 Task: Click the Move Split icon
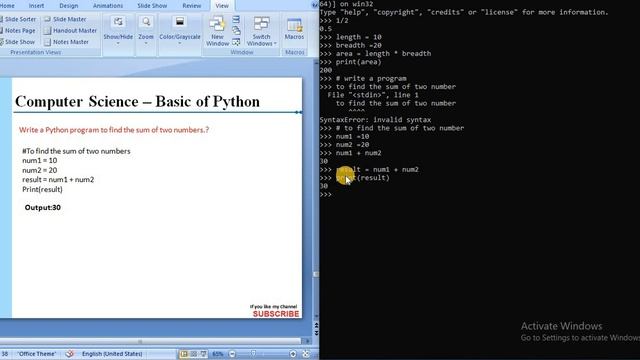tap(236, 42)
